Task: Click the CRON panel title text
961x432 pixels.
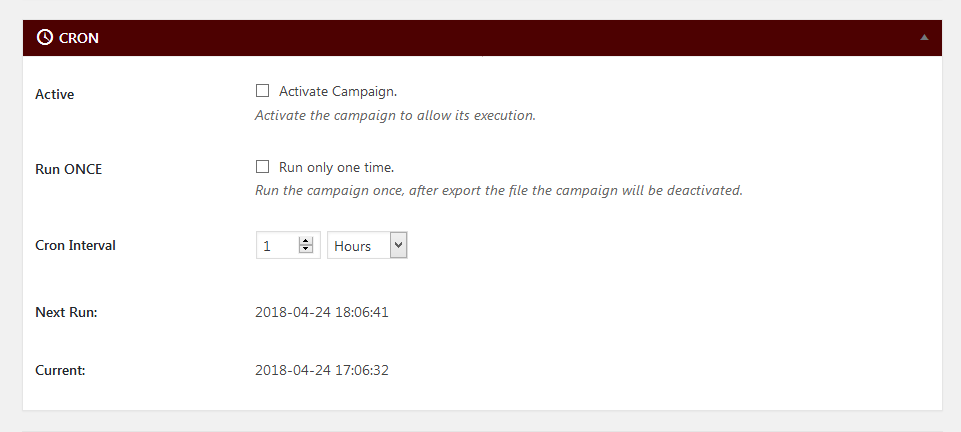Action: click(x=78, y=38)
